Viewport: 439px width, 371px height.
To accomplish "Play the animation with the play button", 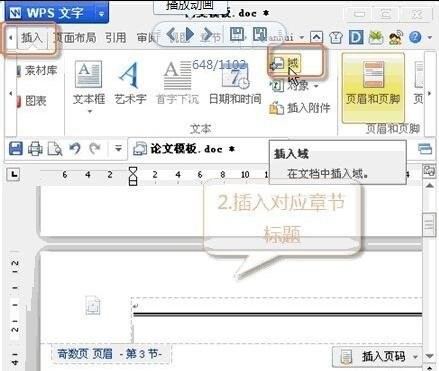I will click(190, 34).
